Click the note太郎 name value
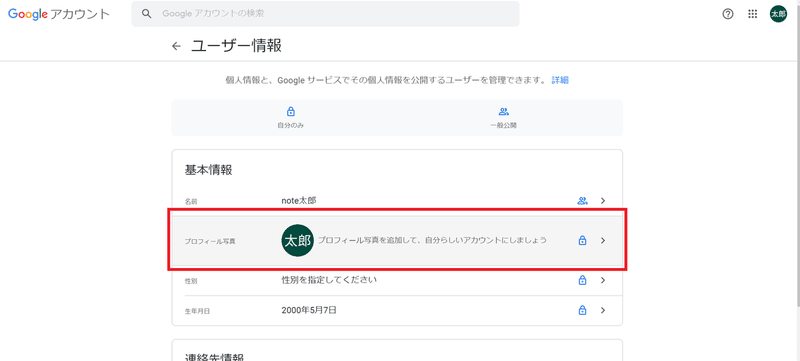Image resolution: width=800 pixels, height=361 pixels. pos(299,200)
